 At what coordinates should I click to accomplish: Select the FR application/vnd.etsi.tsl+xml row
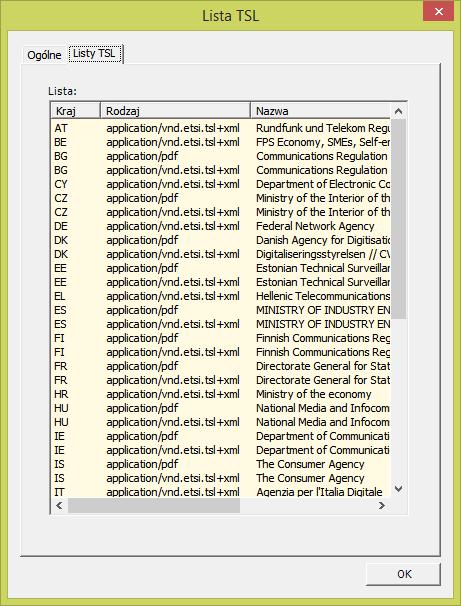221,380
